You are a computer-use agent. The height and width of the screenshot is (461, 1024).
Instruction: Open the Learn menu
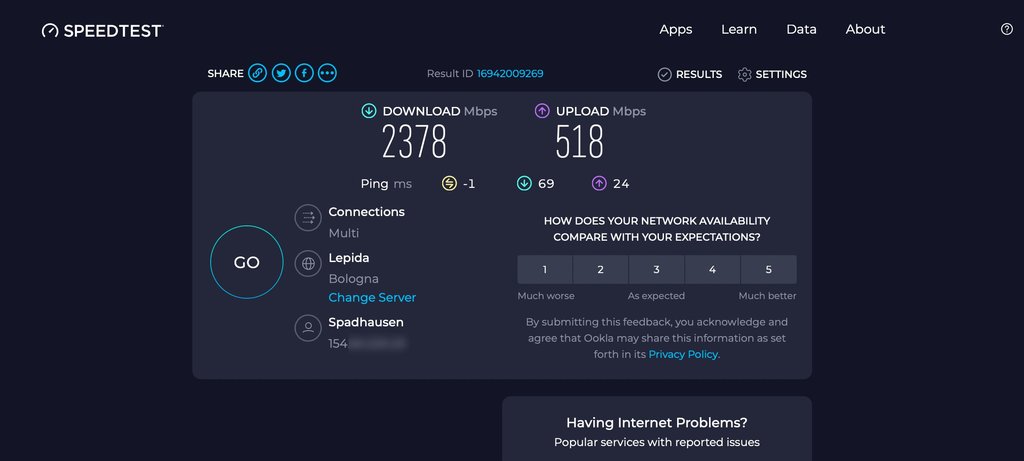pyautogui.click(x=739, y=29)
